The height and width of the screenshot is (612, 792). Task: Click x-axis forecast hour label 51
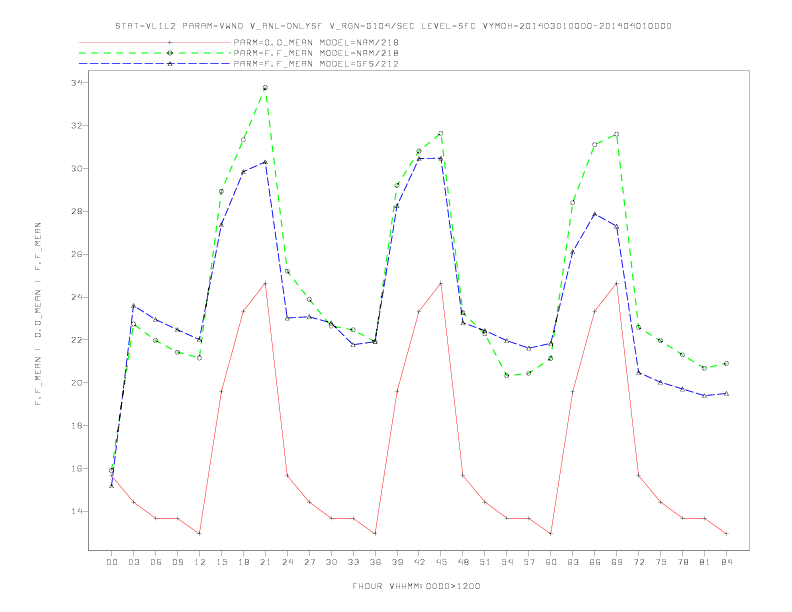pyautogui.click(x=485, y=562)
